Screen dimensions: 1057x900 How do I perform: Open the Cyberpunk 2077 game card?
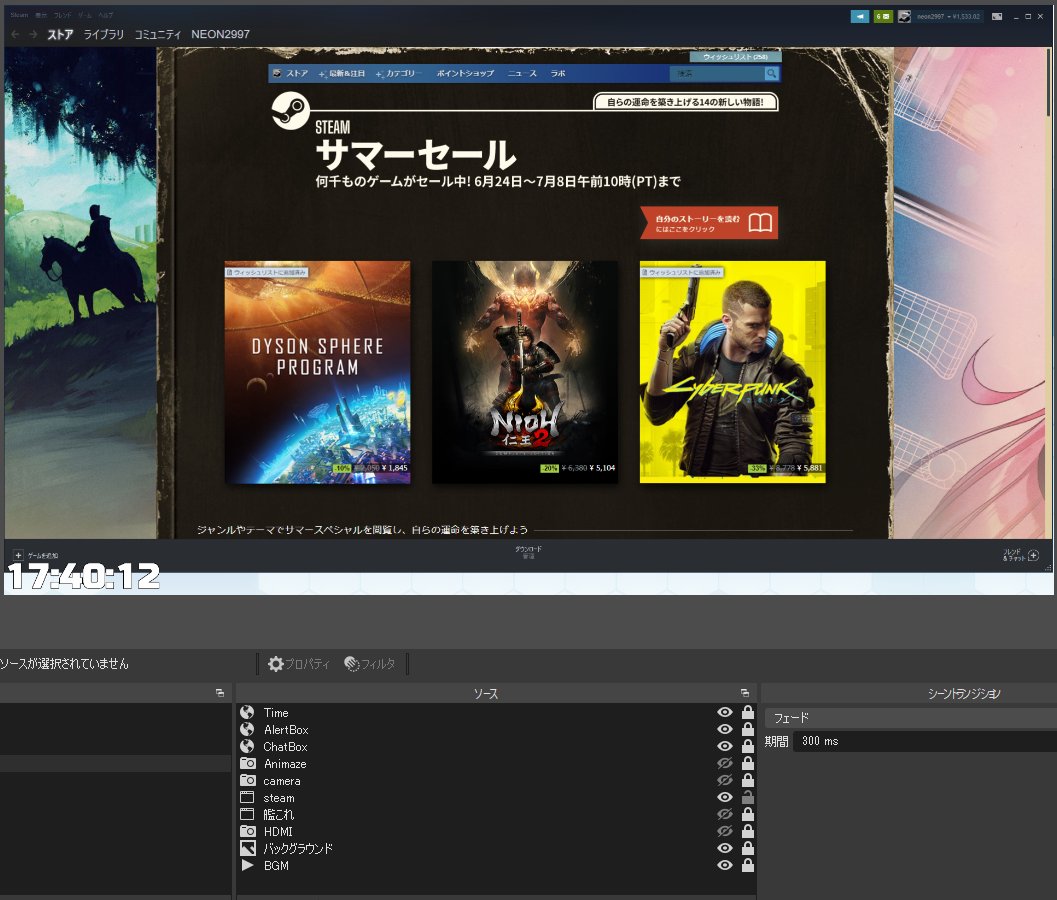coord(733,372)
